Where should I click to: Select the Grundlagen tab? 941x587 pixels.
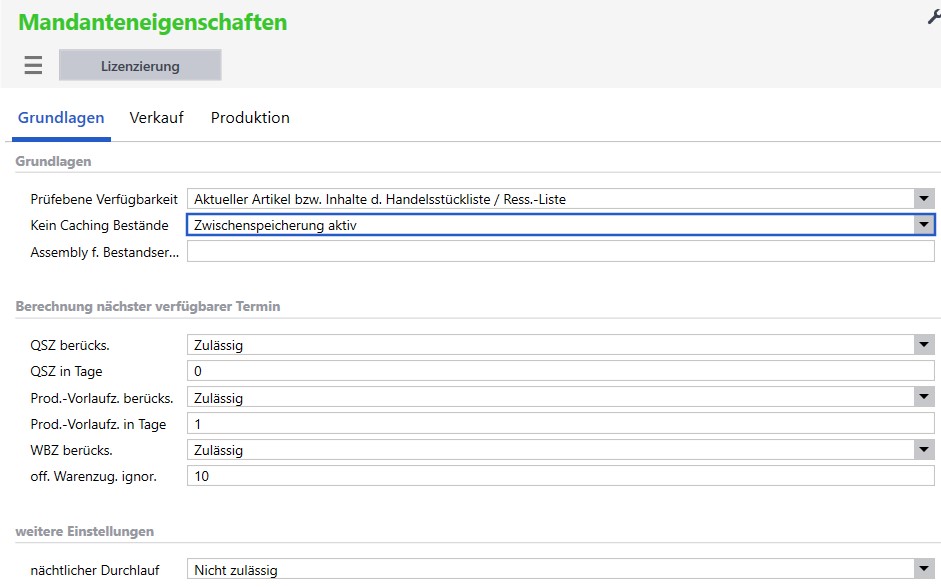[x=61, y=118]
